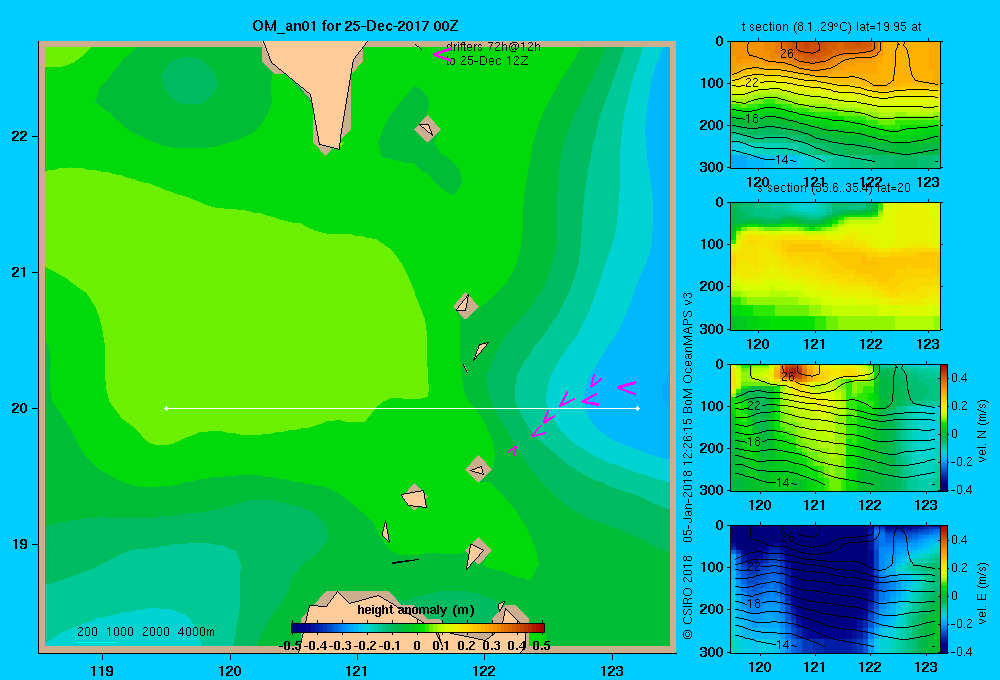The width and height of the screenshot is (1000, 680).
Task: Click the "t section (8.1..29°C) lat=19.95" title
Action: pos(831,27)
